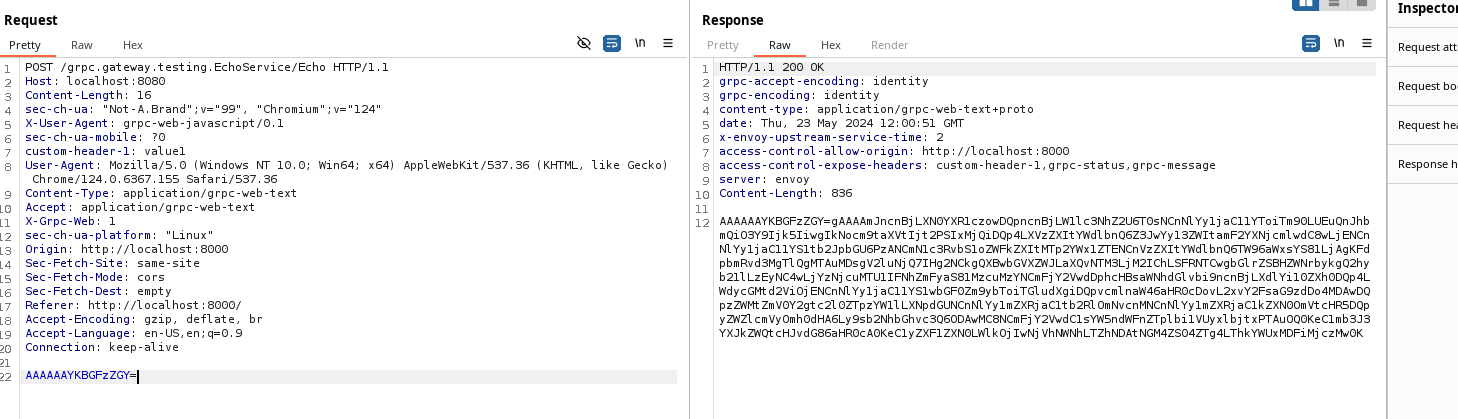This screenshot has height=419, width=1458.
Task: Expand Response headers section in Inspector
Action: coord(1423,164)
